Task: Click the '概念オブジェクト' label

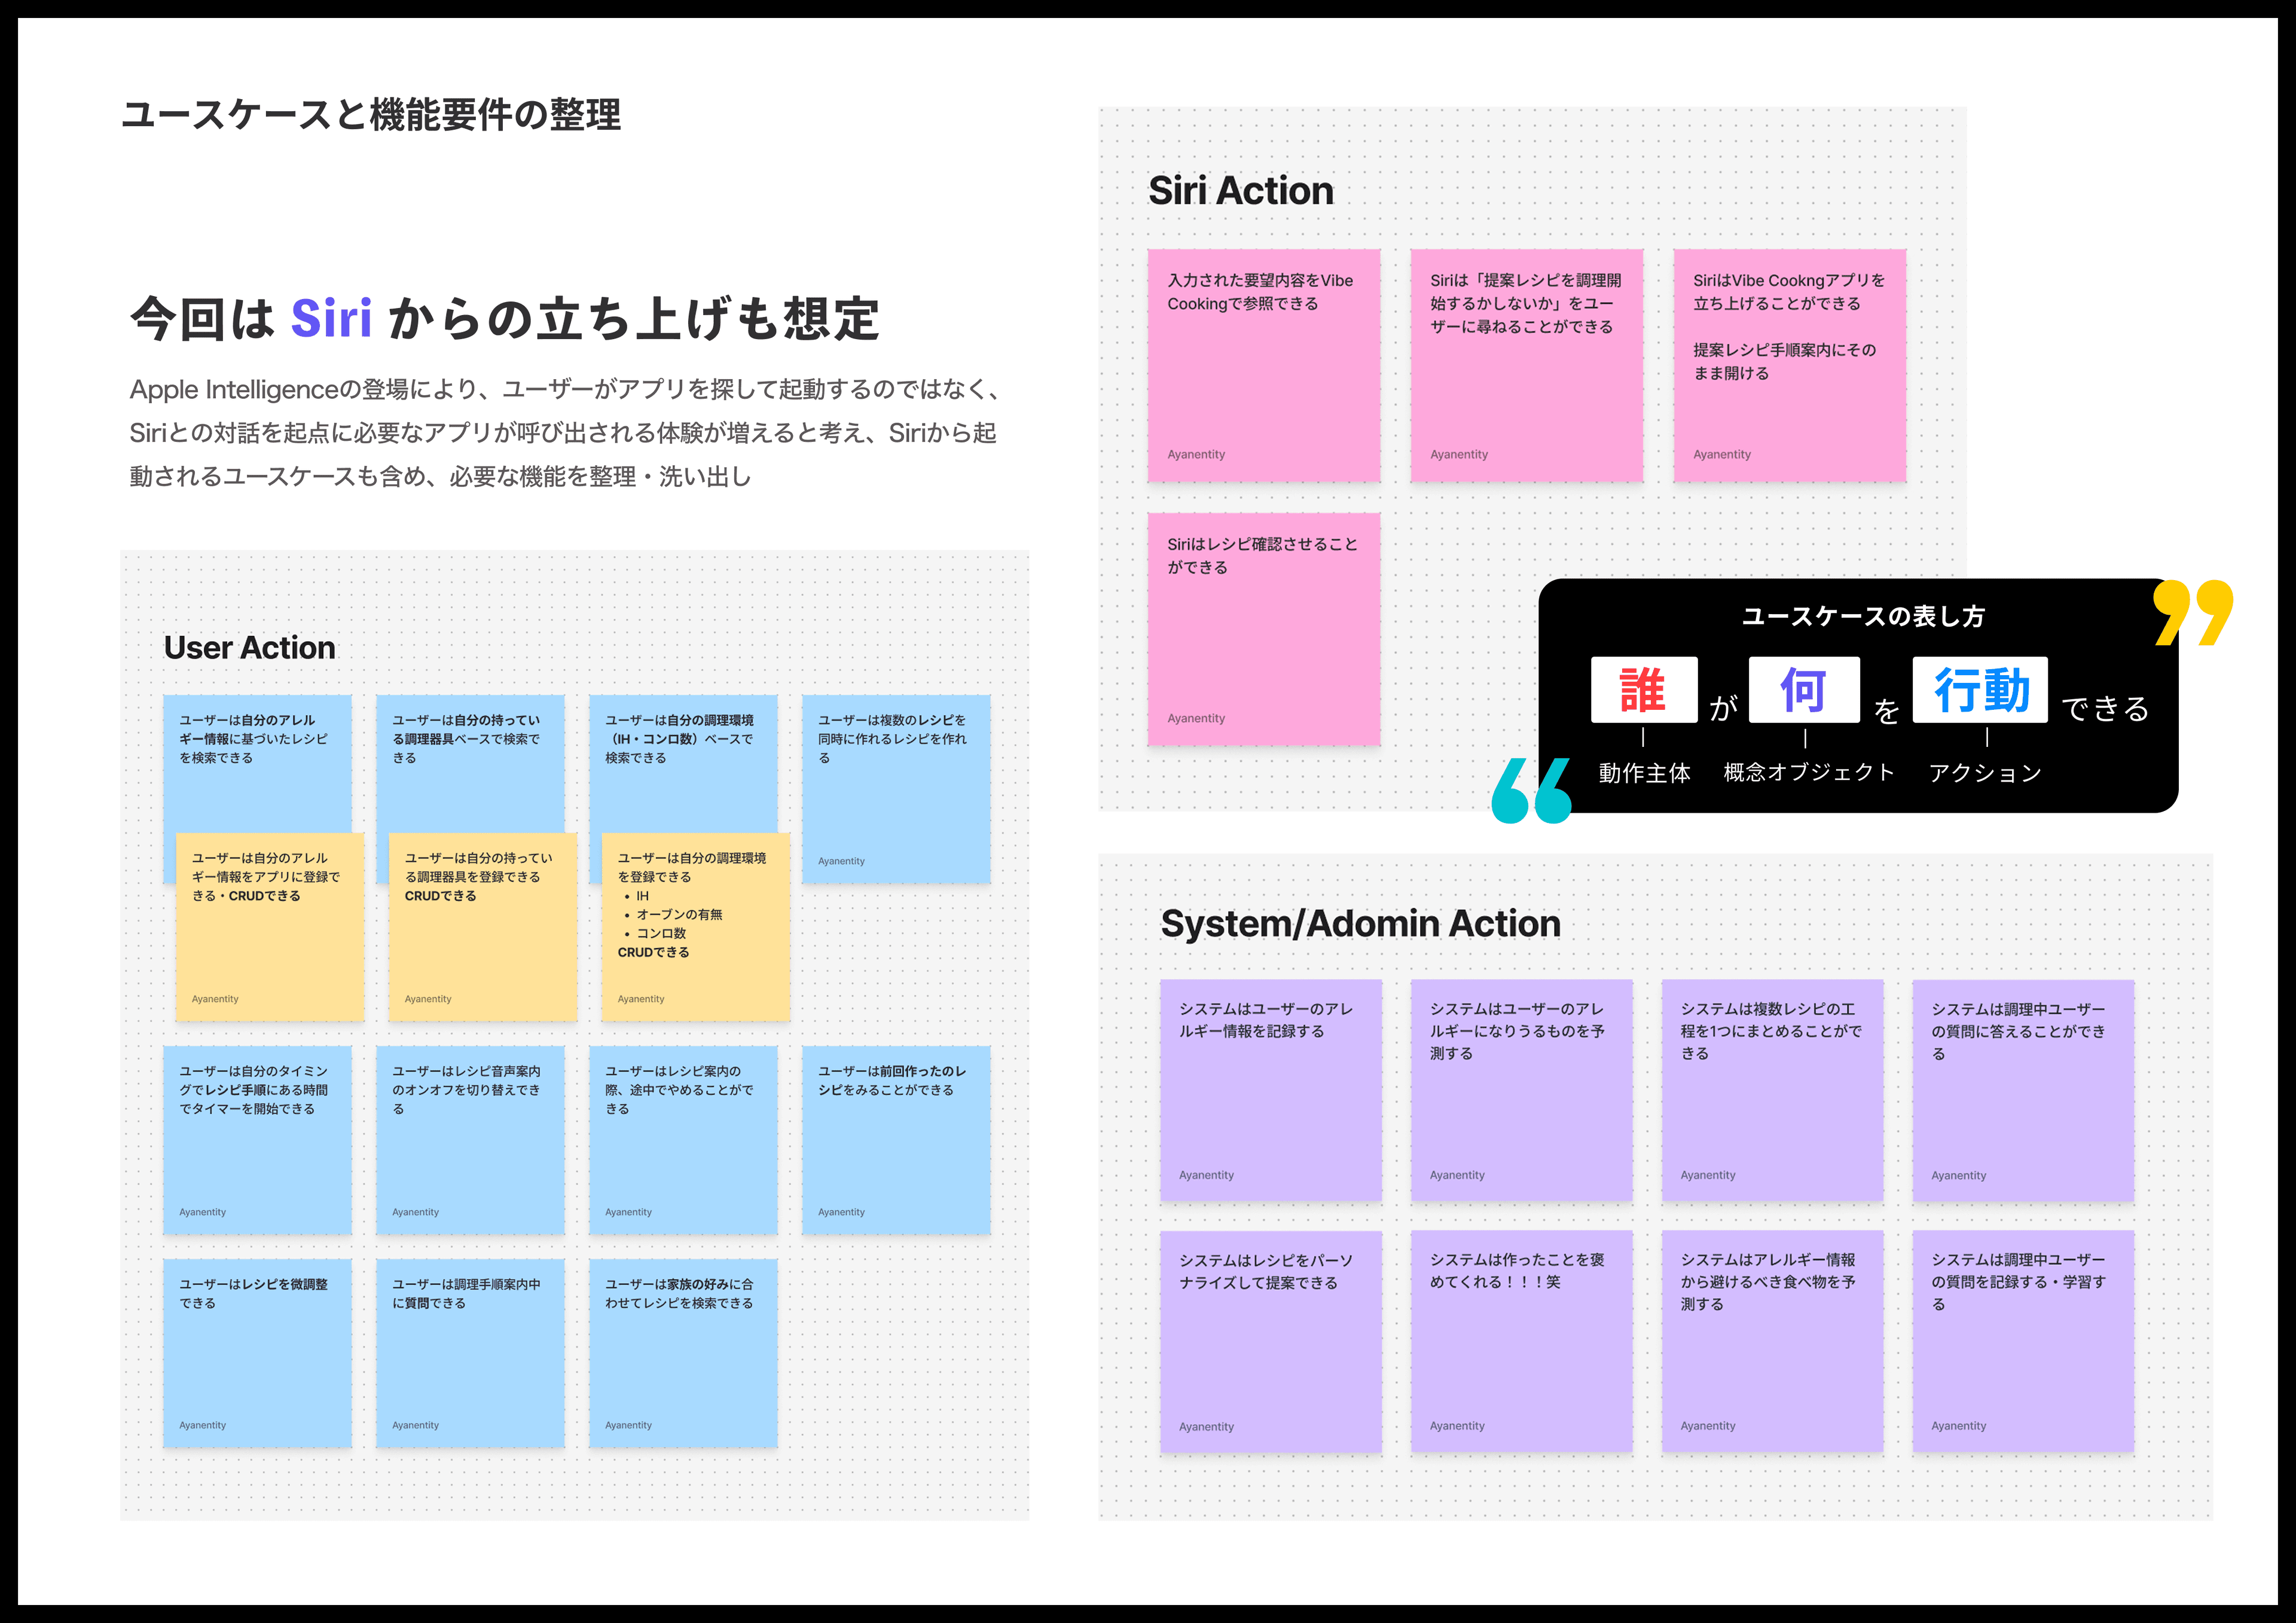Action: [1809, 772]
